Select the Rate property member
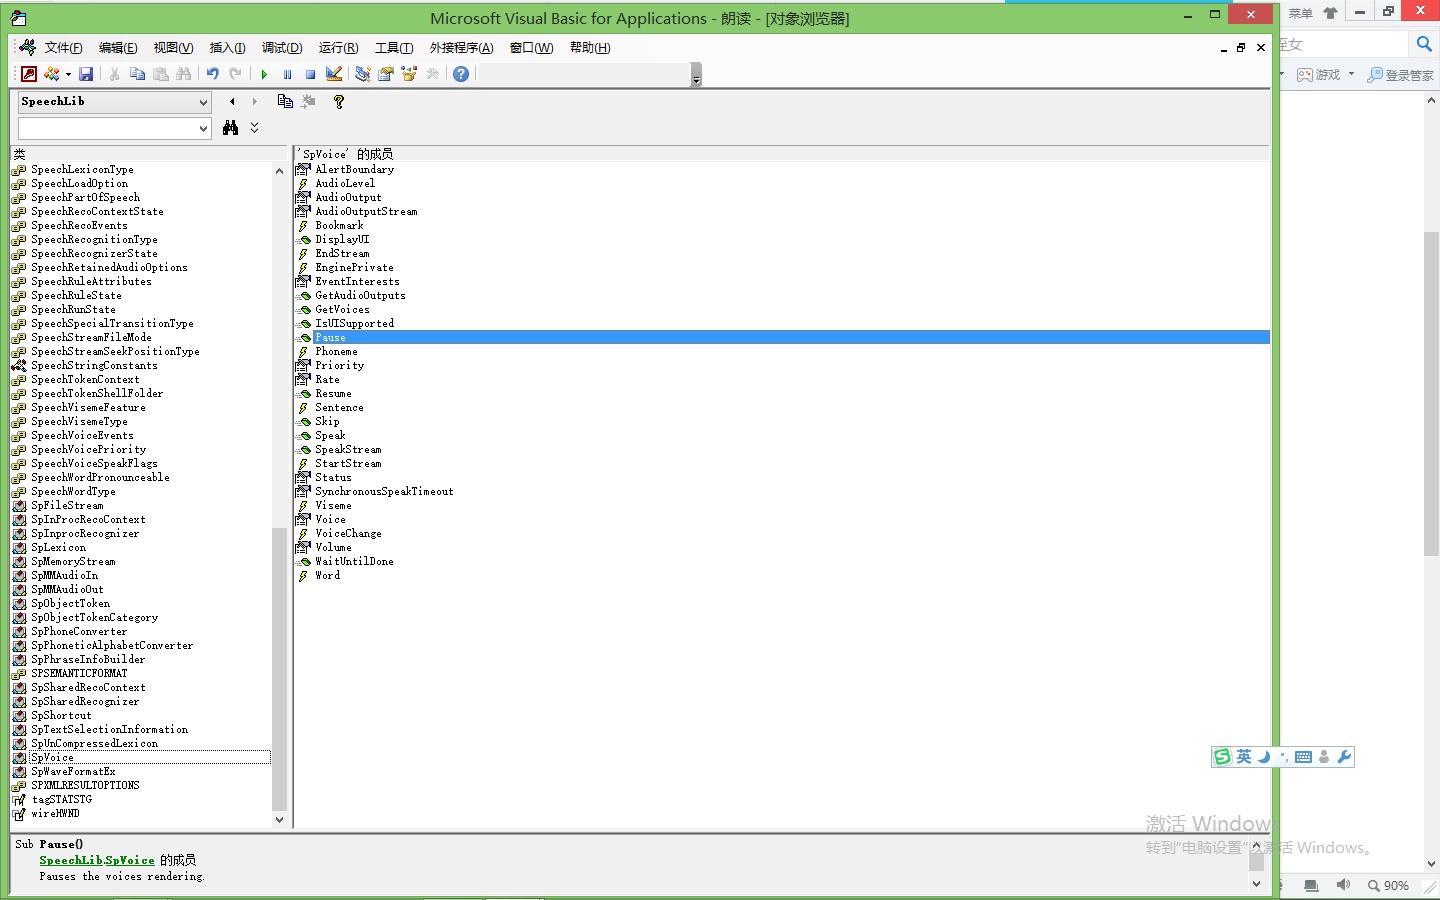This screenshot has width=1440, height=900. coord(327,380)
